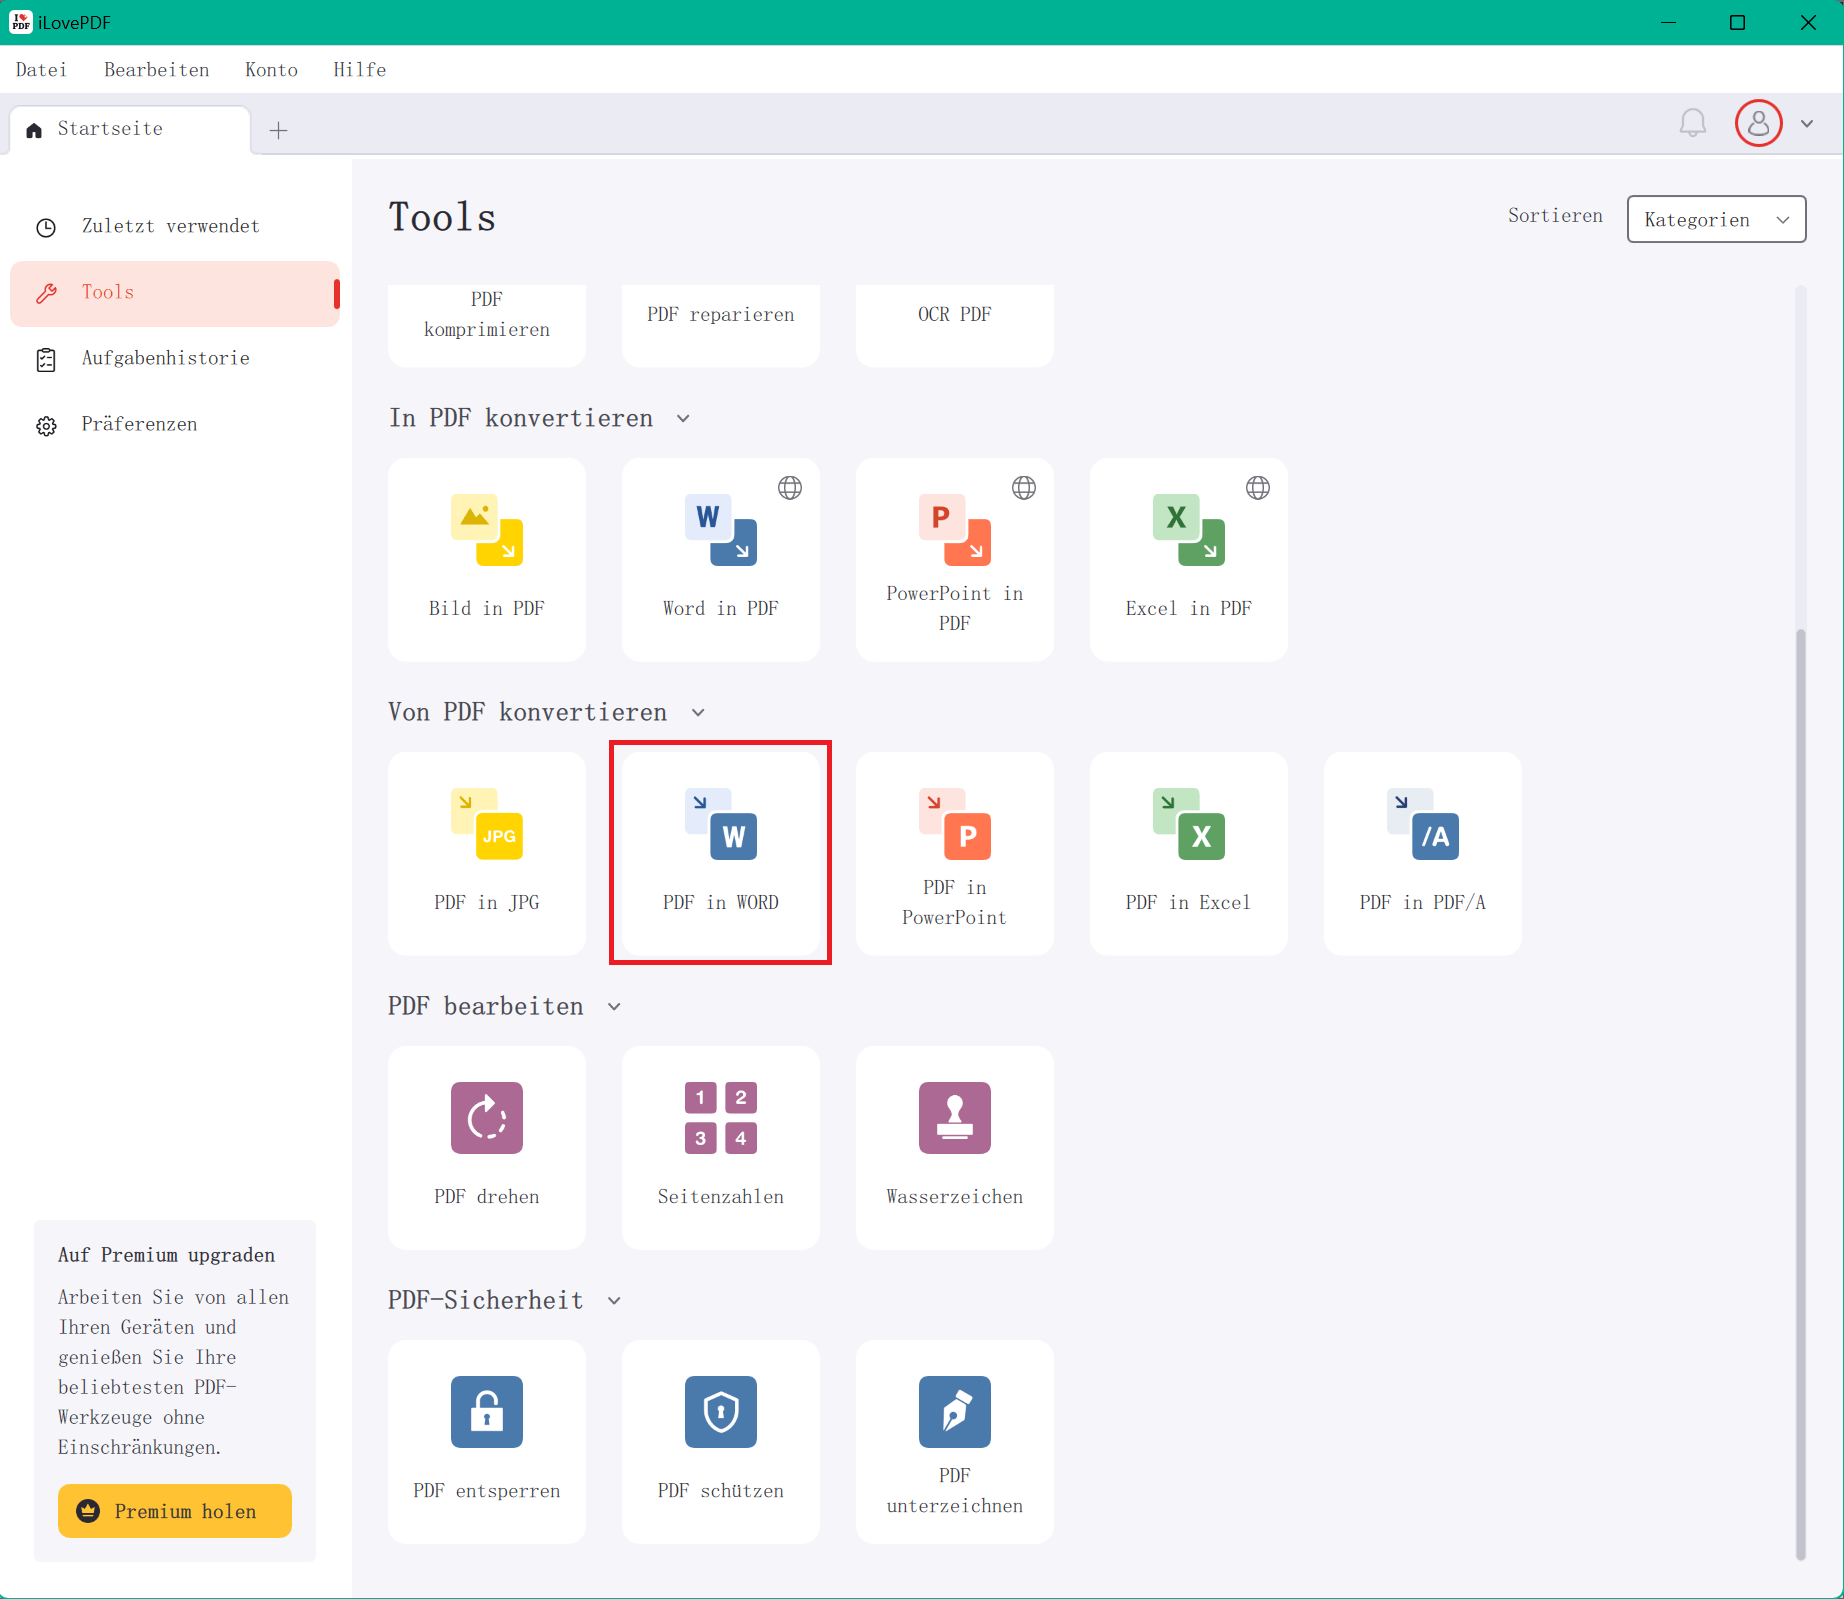Open the Datei menu
The height and width of the screenshot is (1599, 1844).
(41, 70)
